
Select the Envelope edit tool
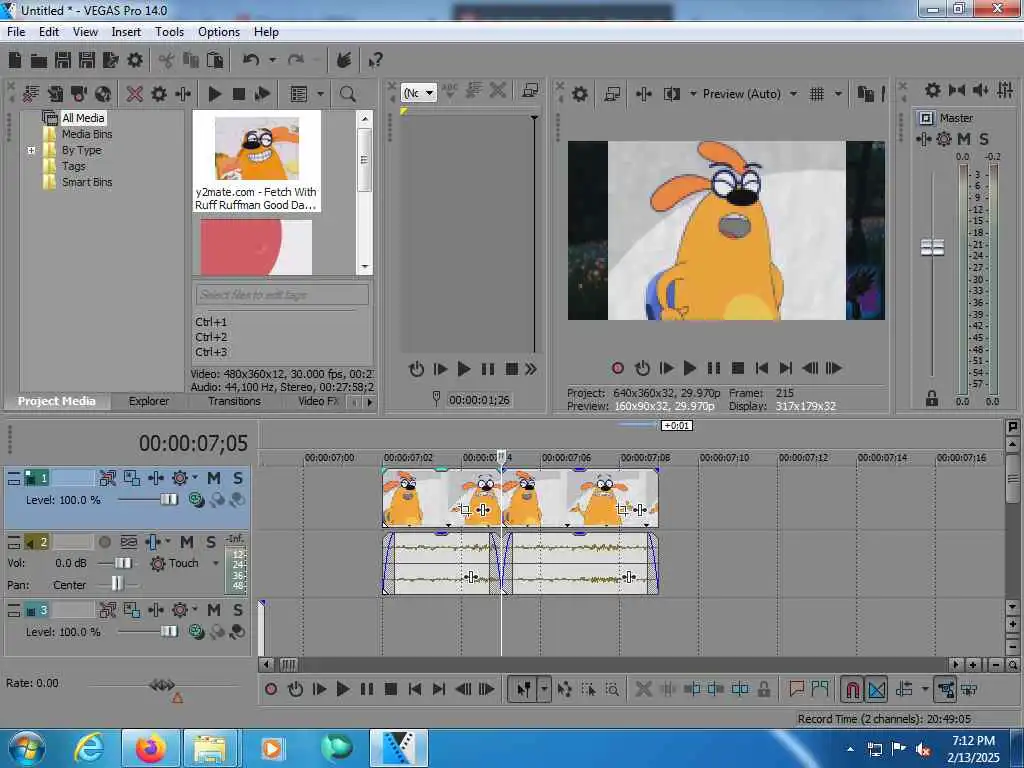(x=564, y=689)
